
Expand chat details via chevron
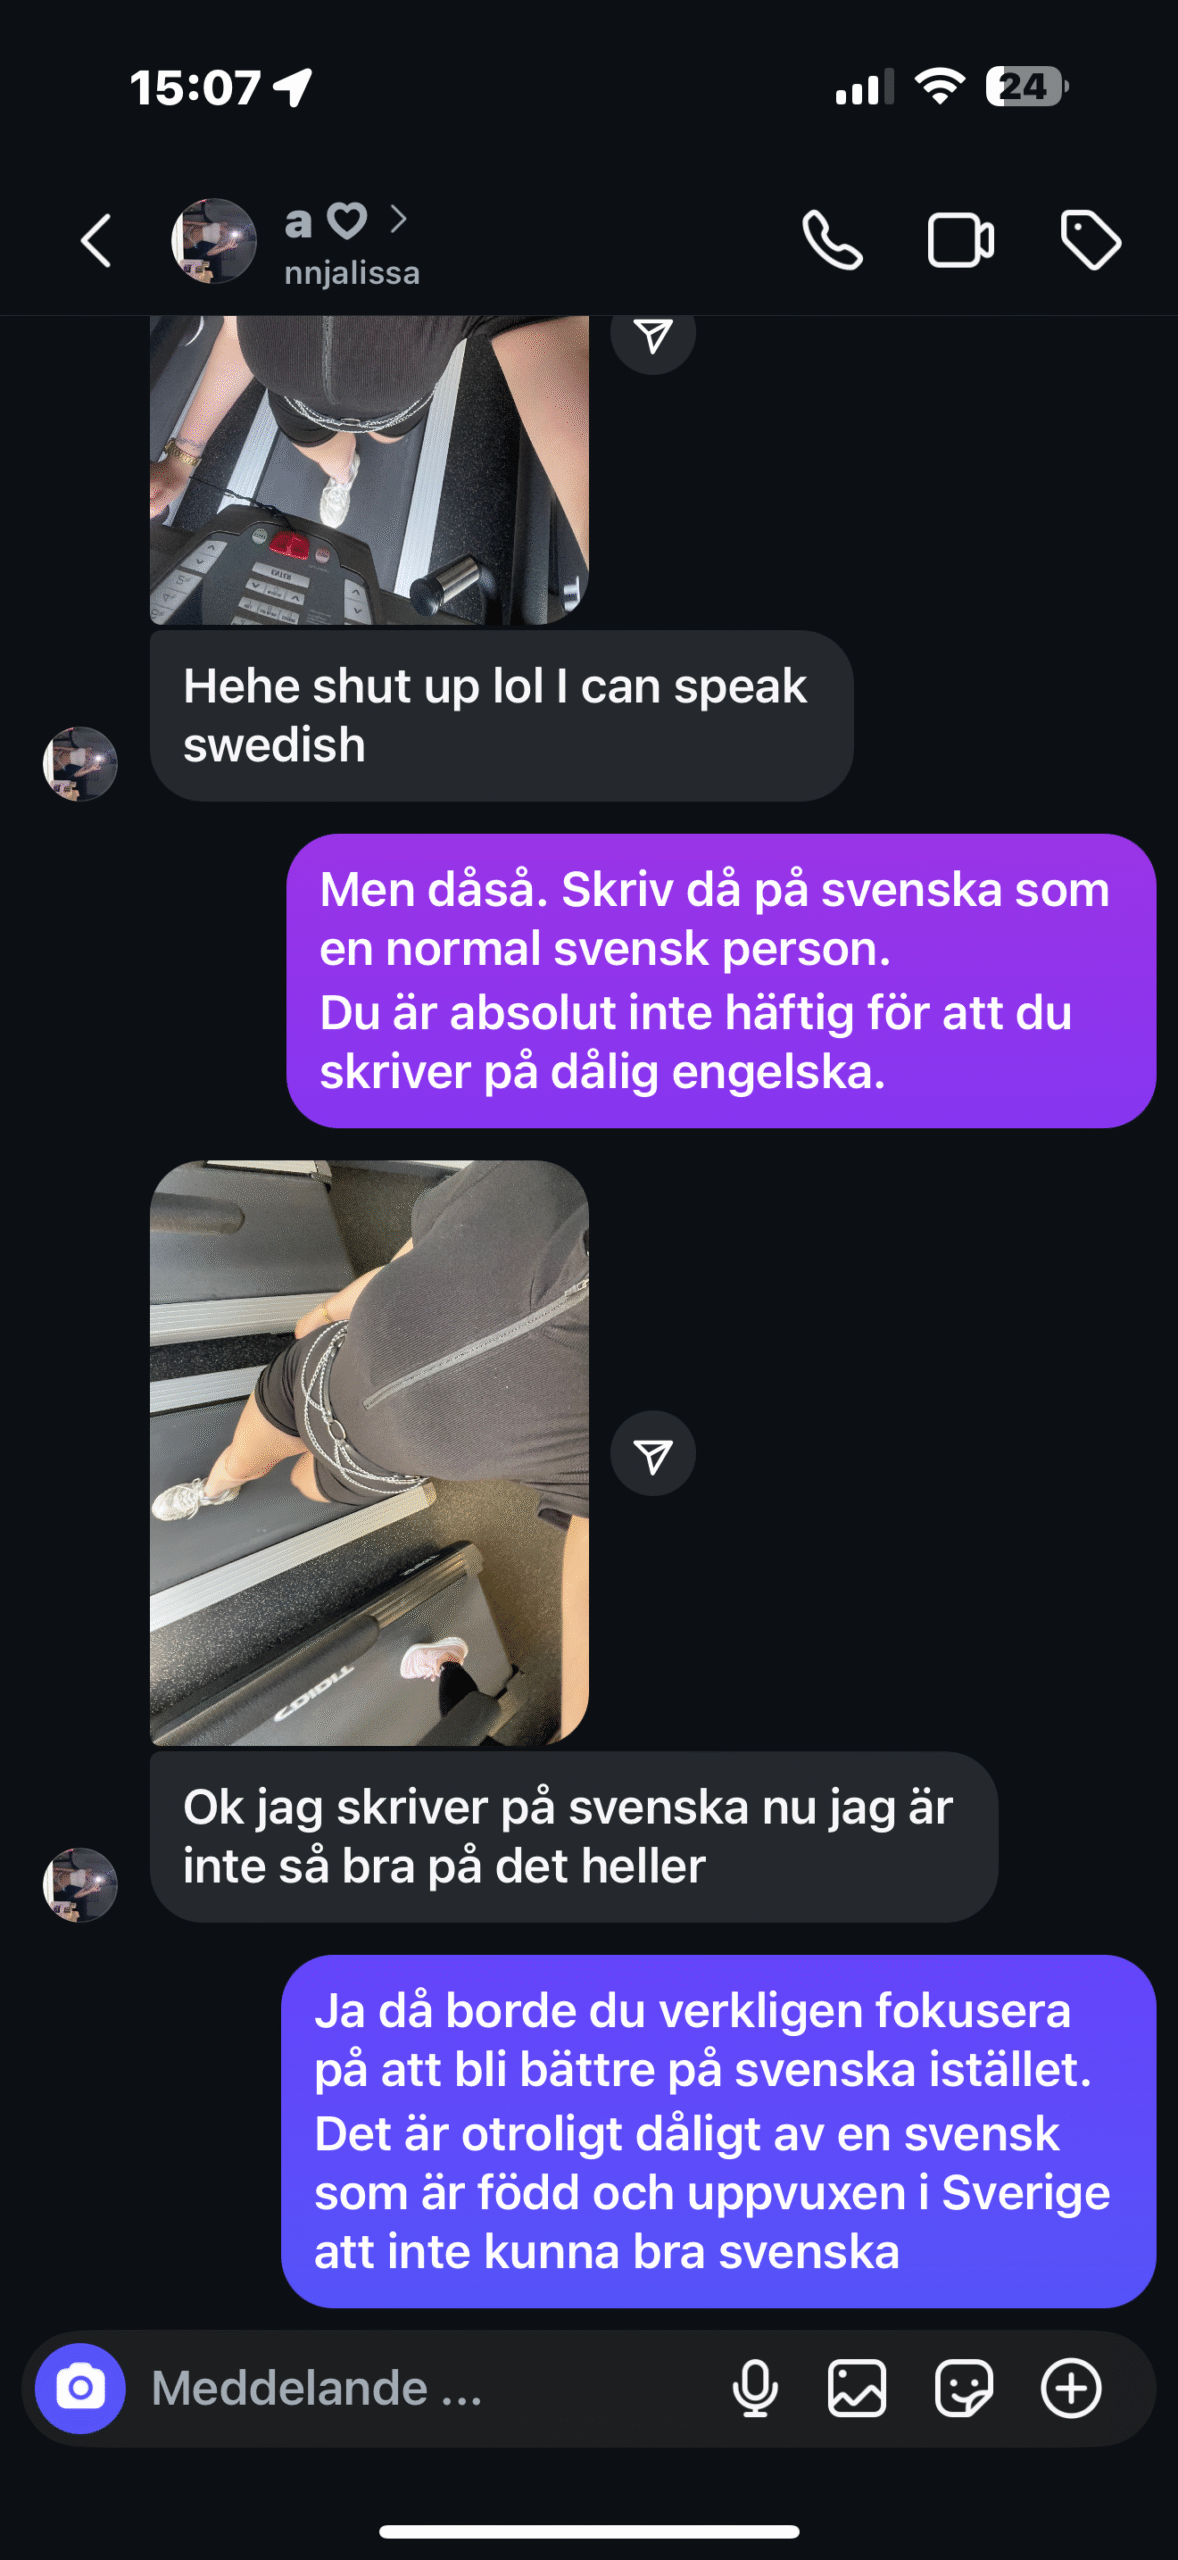pyautogui.click(x=398, y=219)
